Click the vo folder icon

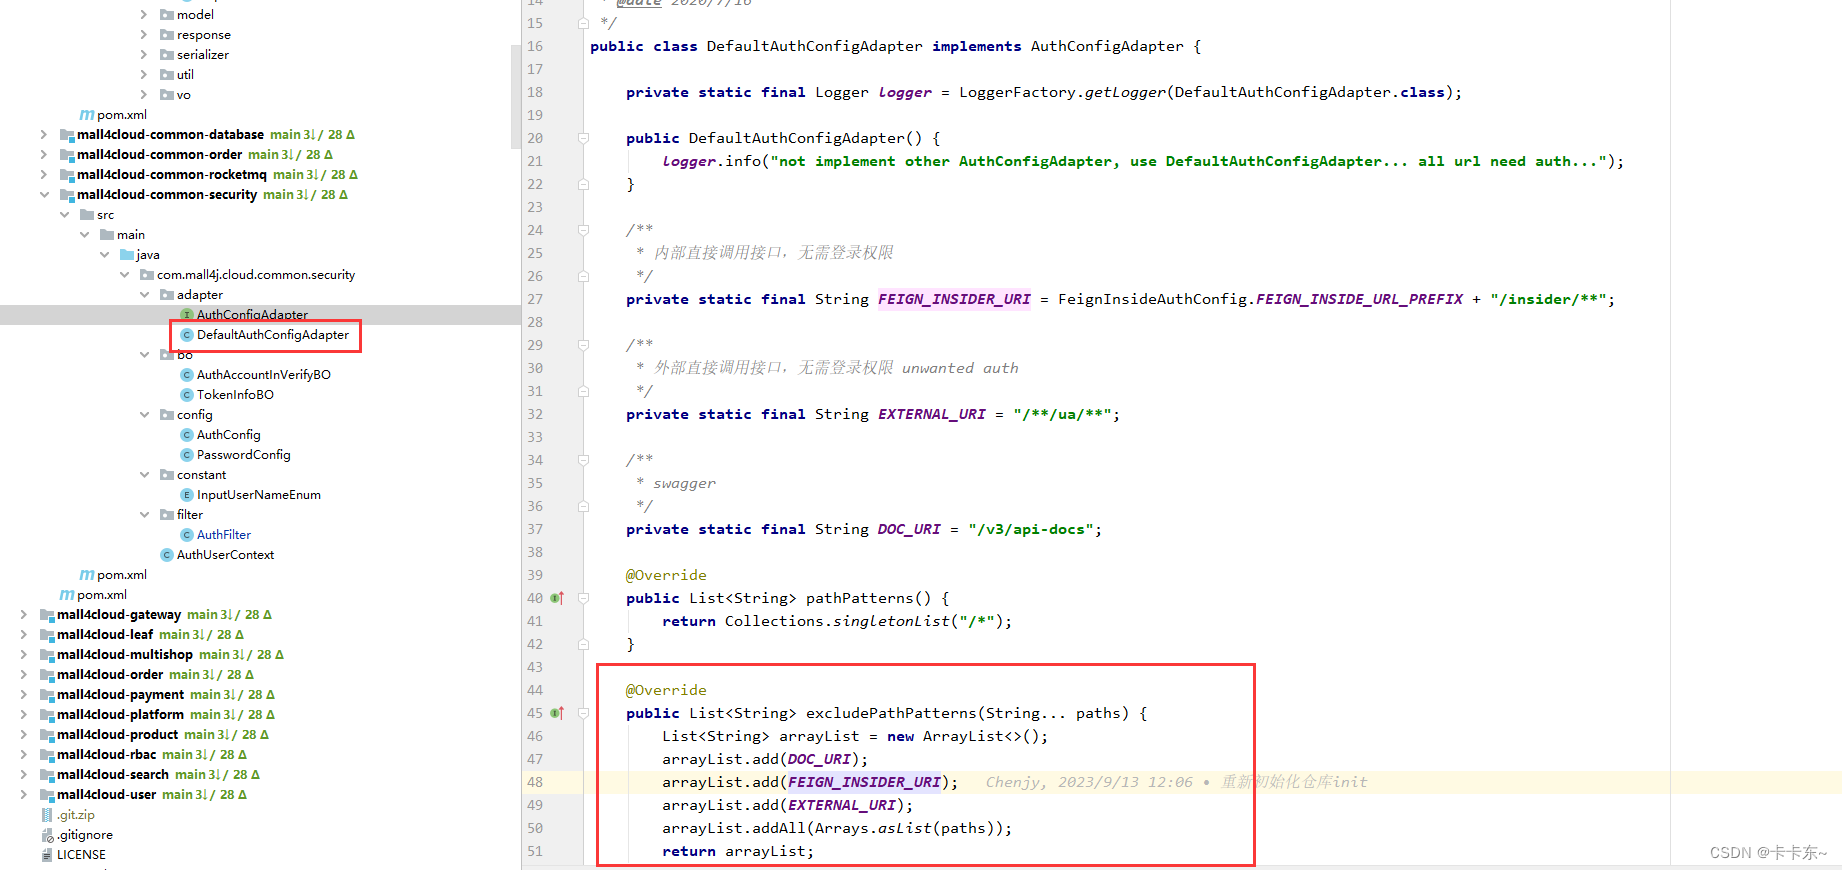[x=167, y=95]
